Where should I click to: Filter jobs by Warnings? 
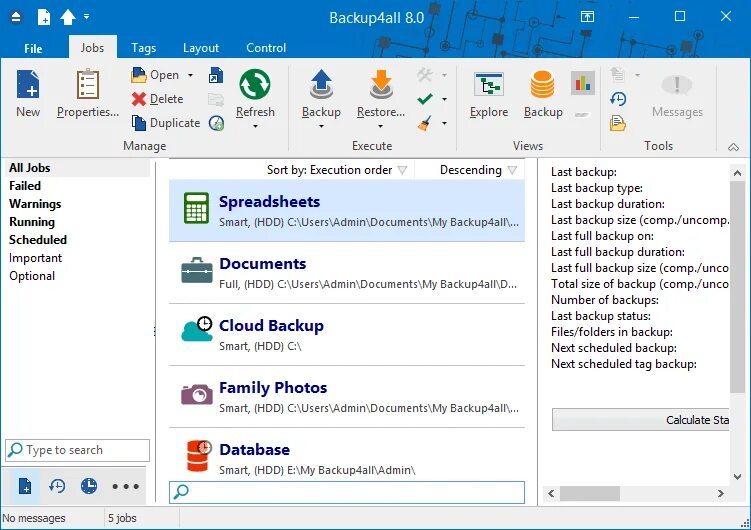[35, 204]
